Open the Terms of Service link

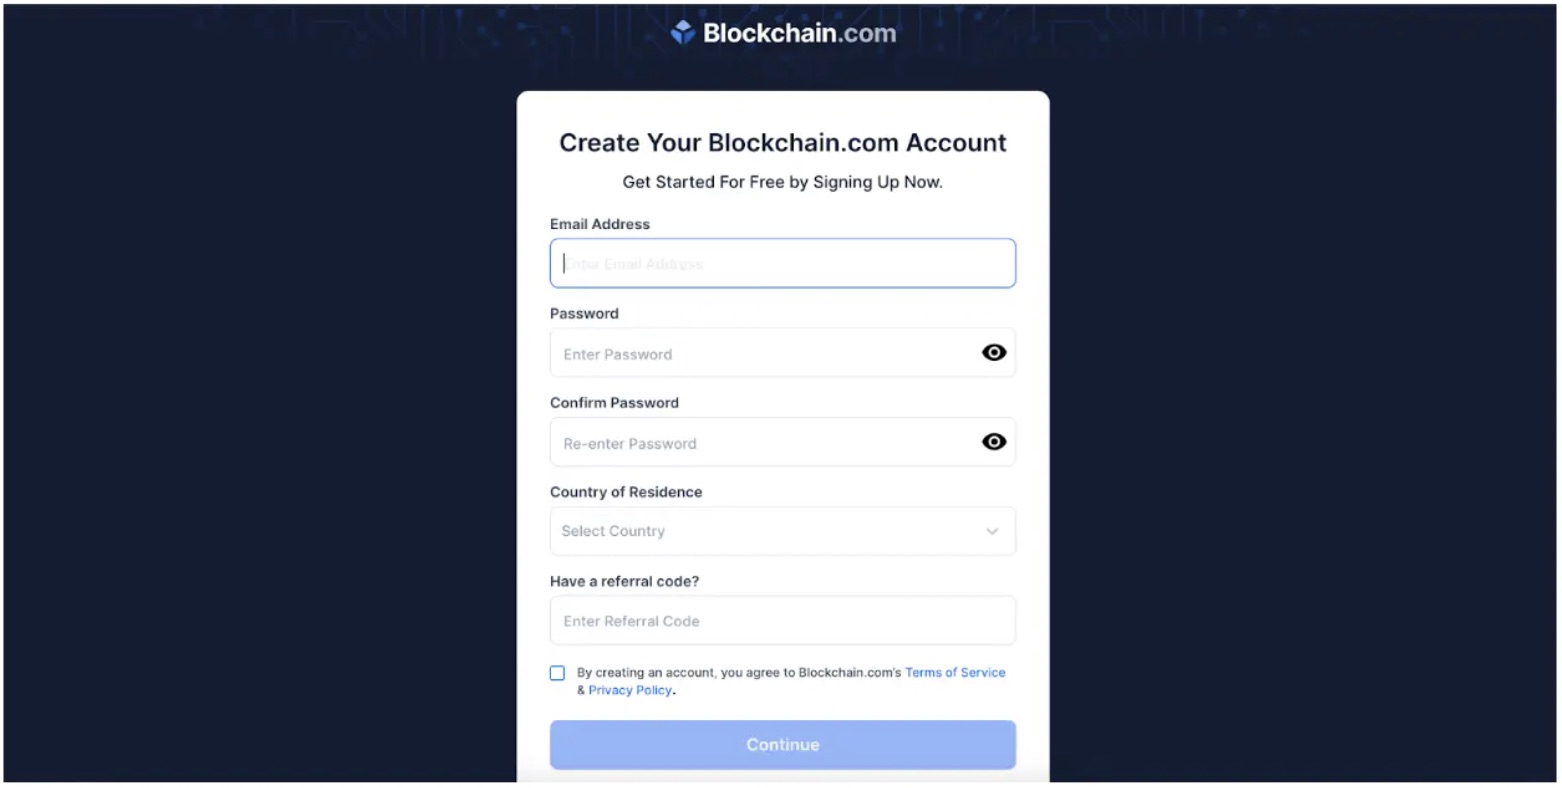(x=954, y=672)
